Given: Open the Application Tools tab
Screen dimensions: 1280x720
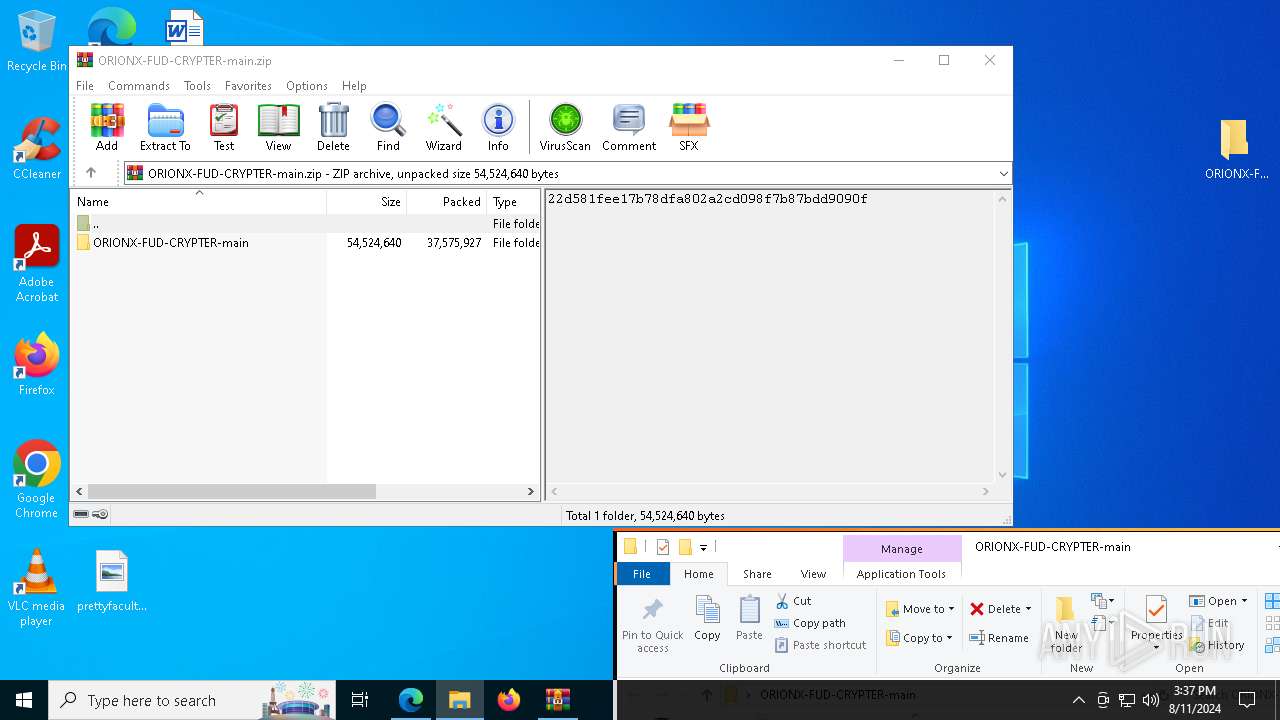Looking at the screenshot, I should pos(901,574).
